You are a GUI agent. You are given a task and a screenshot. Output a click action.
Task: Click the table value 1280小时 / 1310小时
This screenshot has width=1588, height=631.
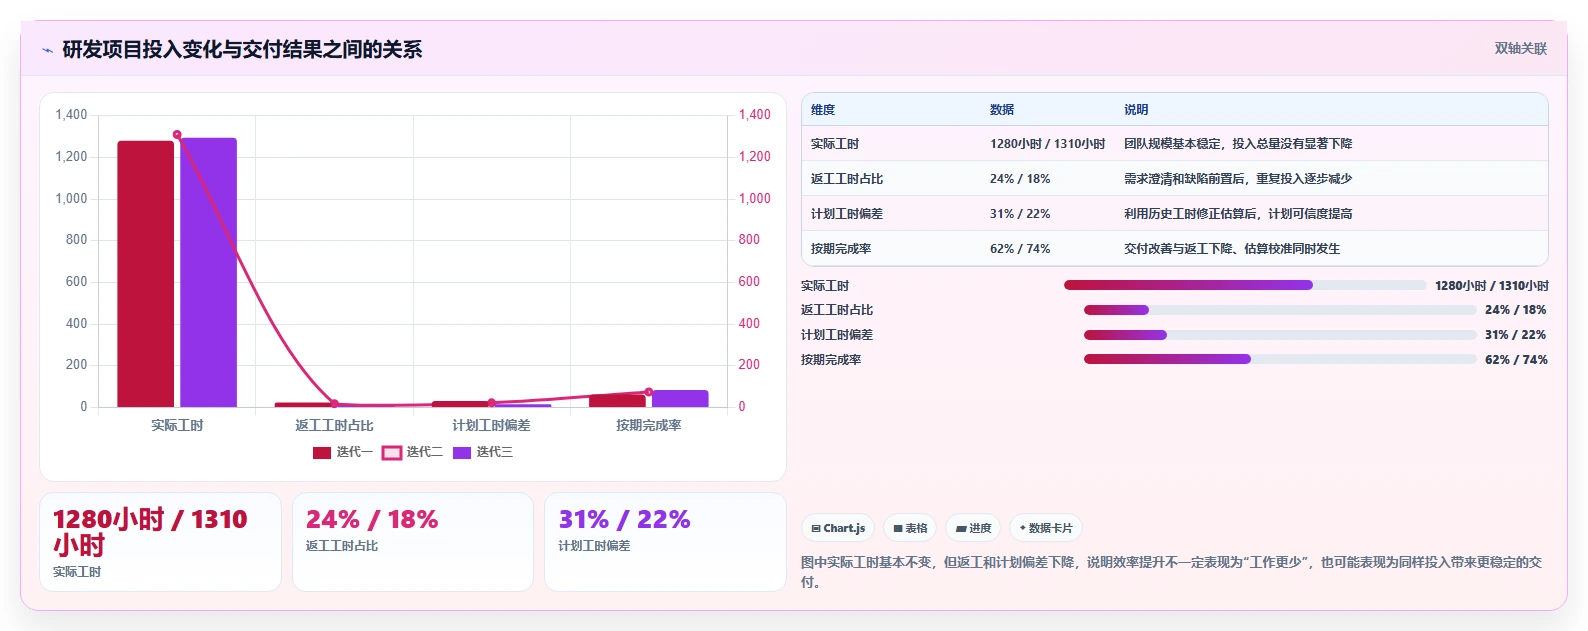1048,144
